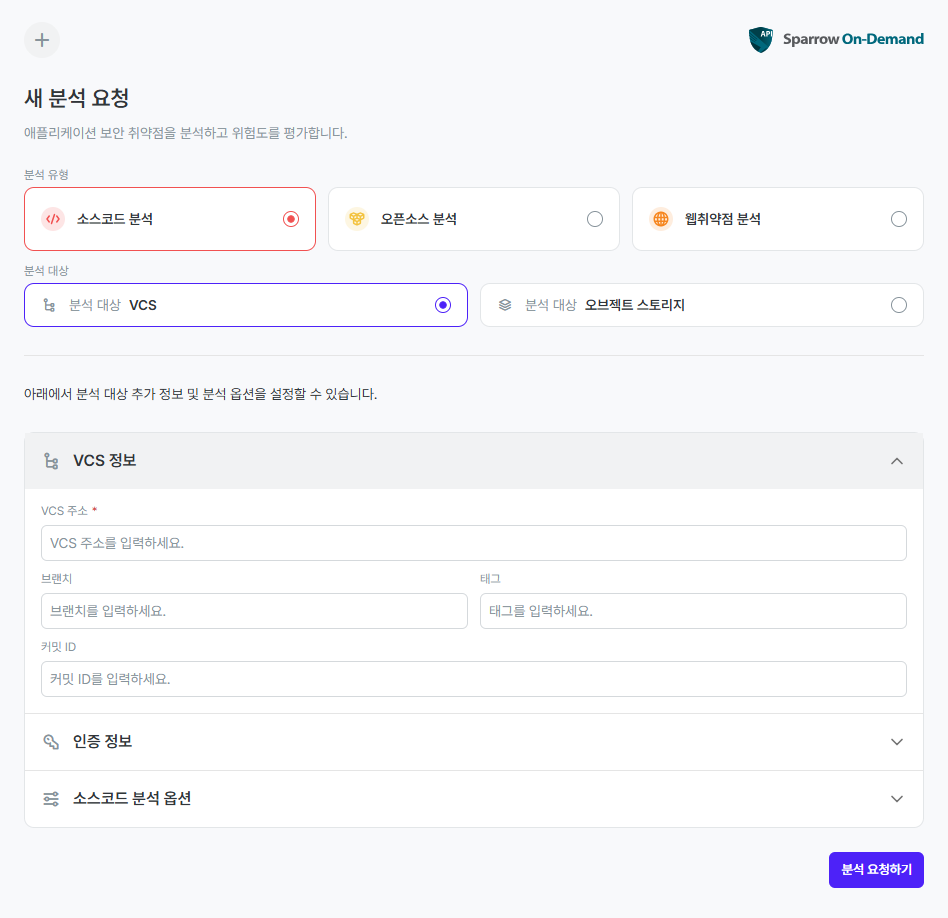Image resolution: width=948 pixels, height=918 pixels.
Task: Expand the 소스코드 분석 옵션 section
Action: point(897,799)
